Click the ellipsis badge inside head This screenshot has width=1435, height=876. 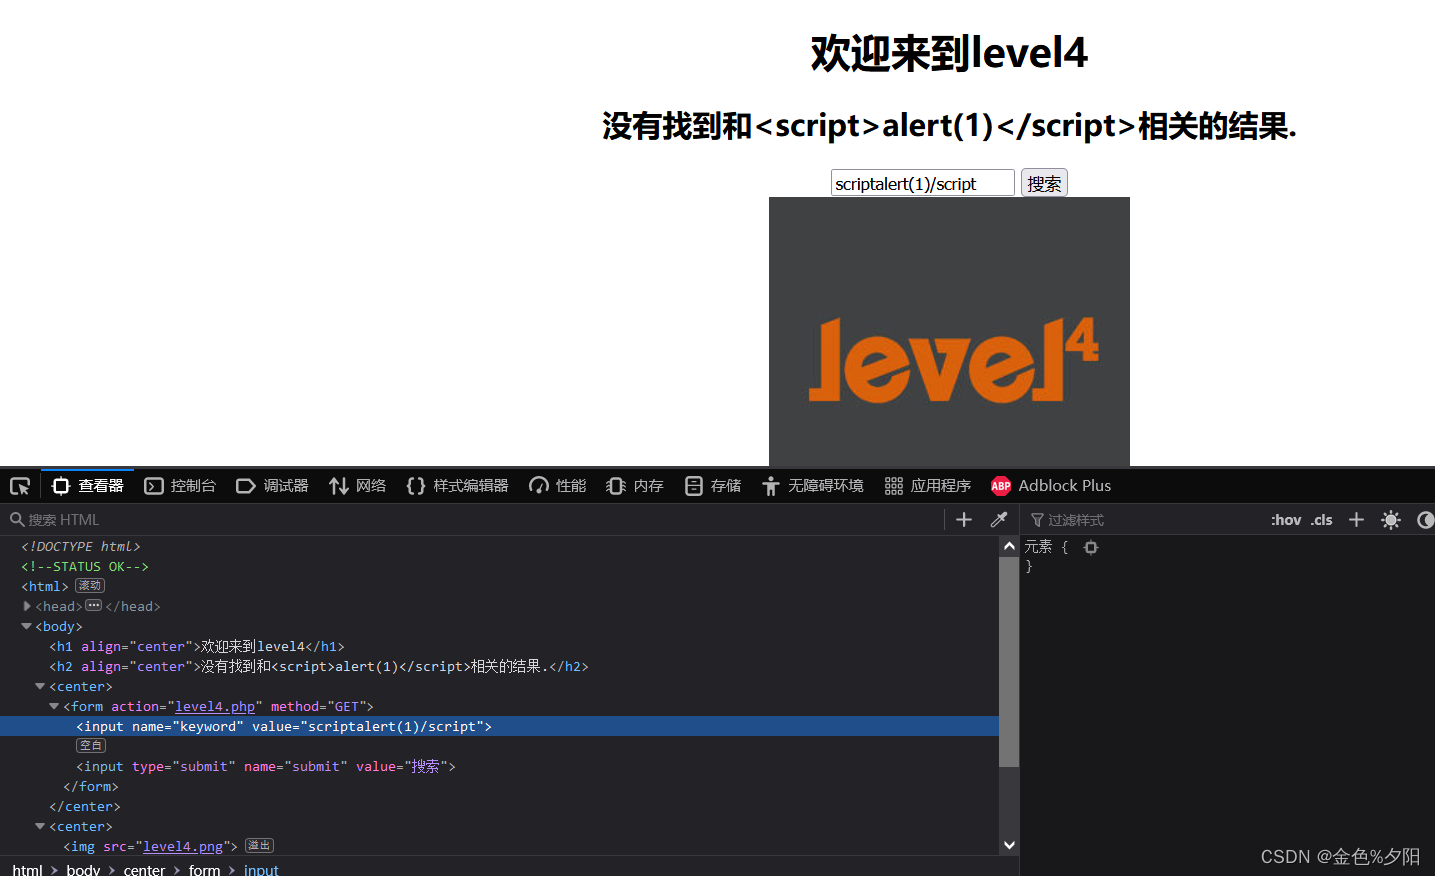click(x=94, y=606)
